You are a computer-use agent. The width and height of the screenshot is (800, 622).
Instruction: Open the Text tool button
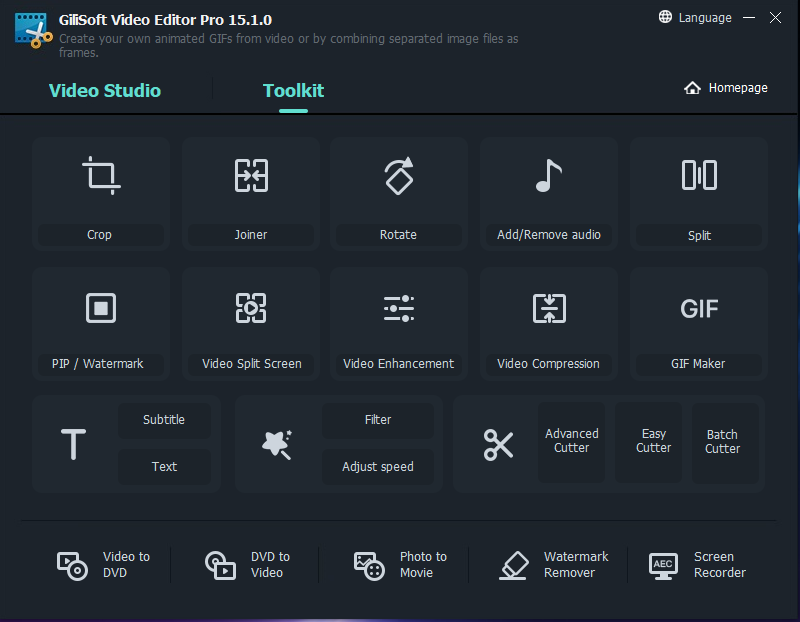[164, 467]
